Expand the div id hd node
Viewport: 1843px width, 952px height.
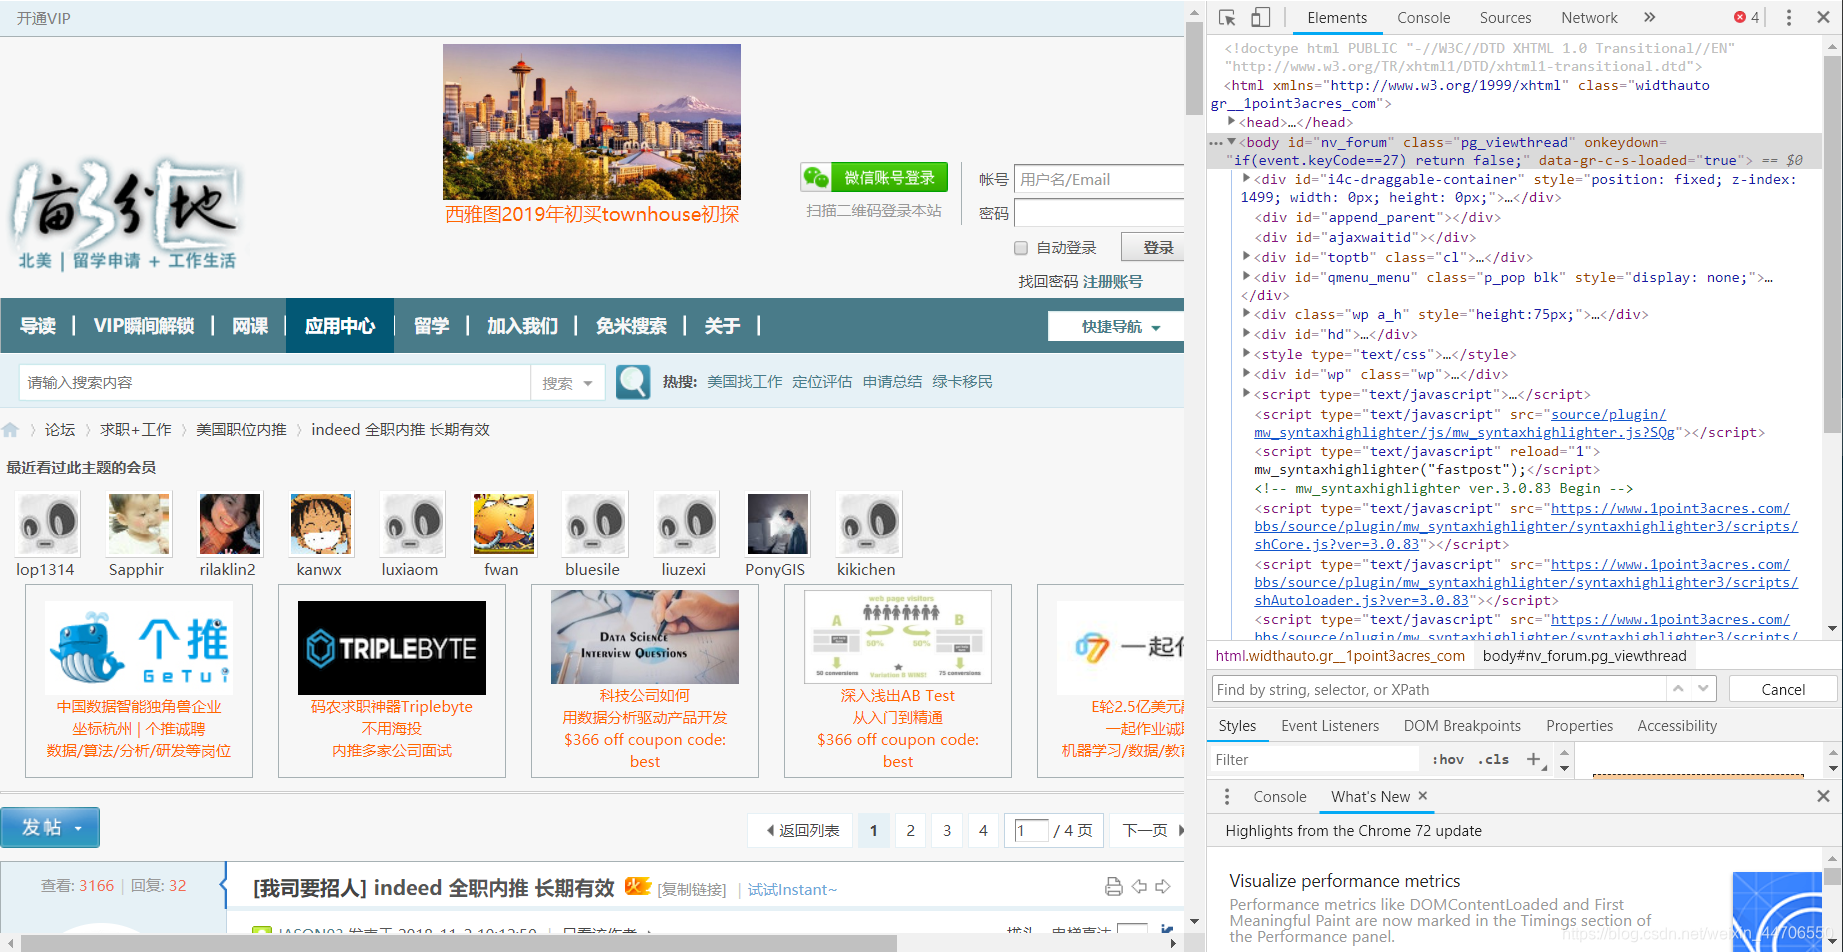(x=1246, y=334)
